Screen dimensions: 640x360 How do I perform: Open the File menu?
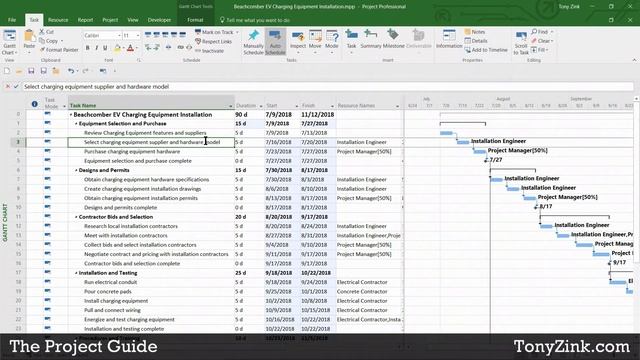click(12, 20)
